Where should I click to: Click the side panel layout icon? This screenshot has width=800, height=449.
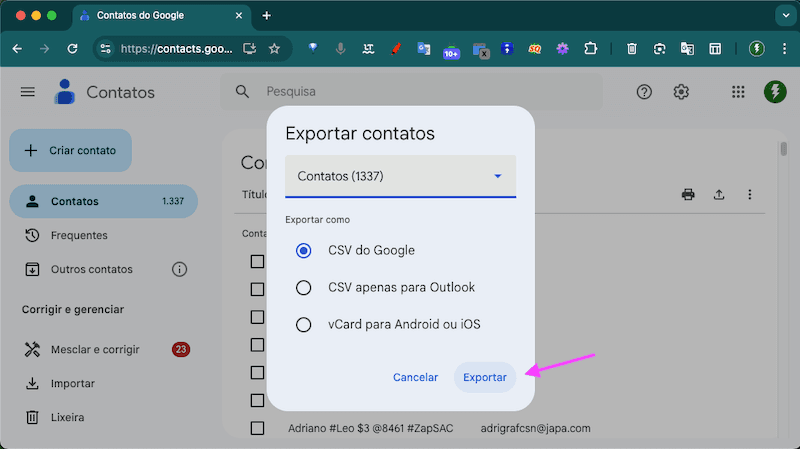[715, 49]
